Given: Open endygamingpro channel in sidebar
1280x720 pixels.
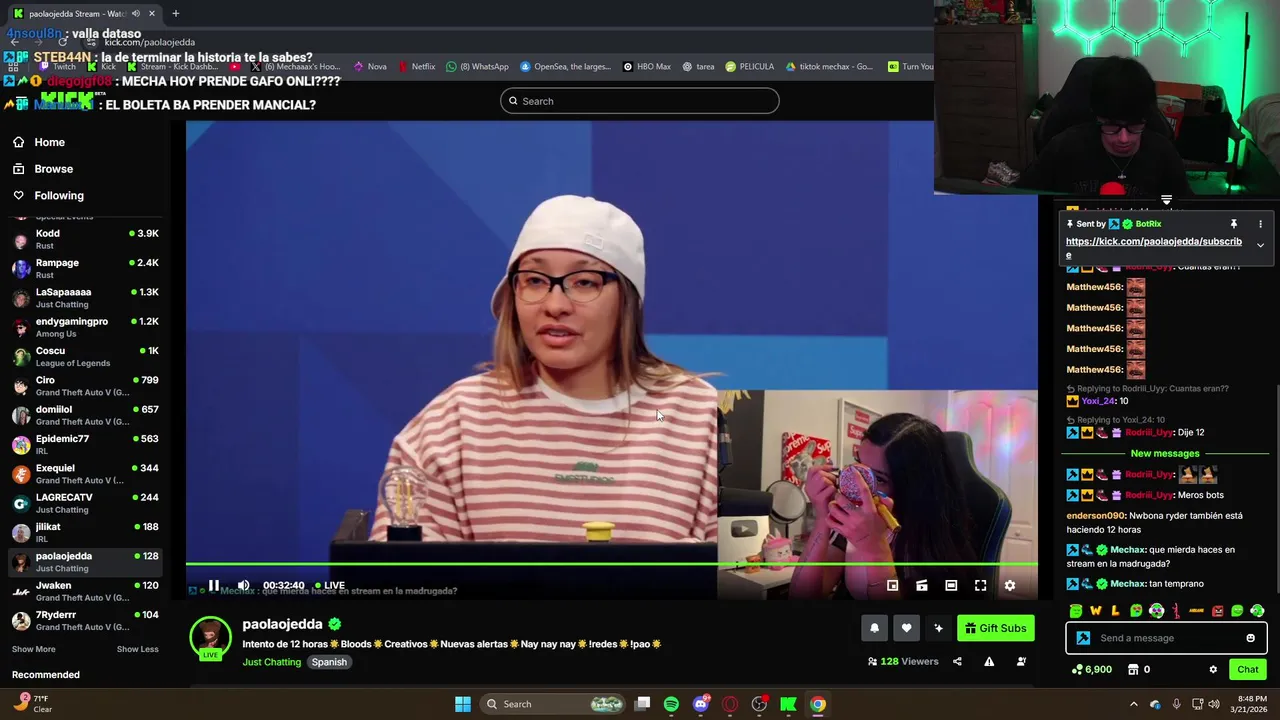Looking at the screenshot, I should point(85,327).
